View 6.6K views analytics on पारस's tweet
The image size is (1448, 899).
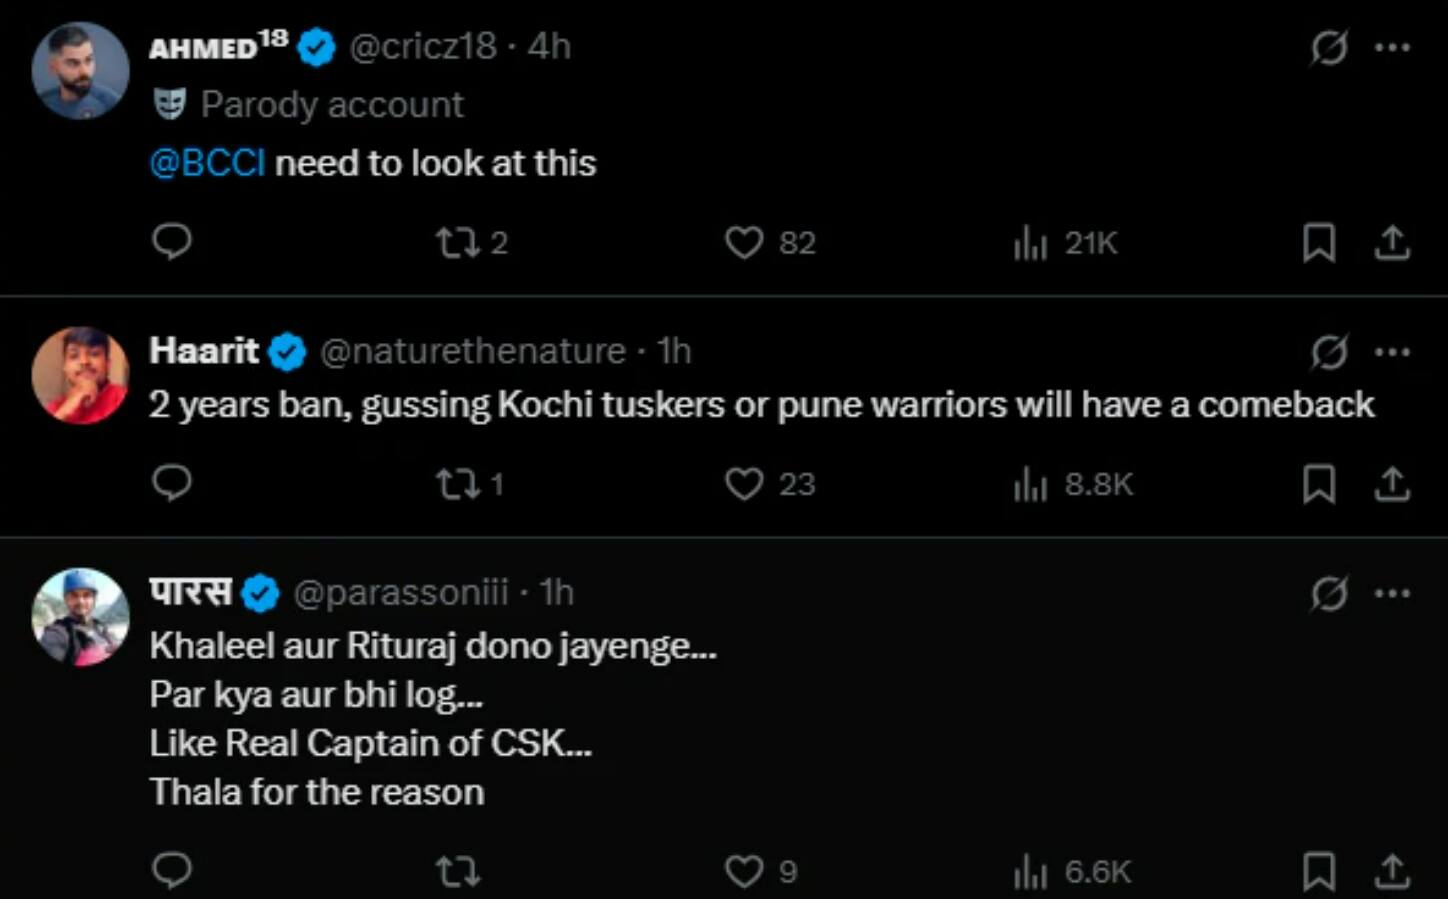point(1031,872)
